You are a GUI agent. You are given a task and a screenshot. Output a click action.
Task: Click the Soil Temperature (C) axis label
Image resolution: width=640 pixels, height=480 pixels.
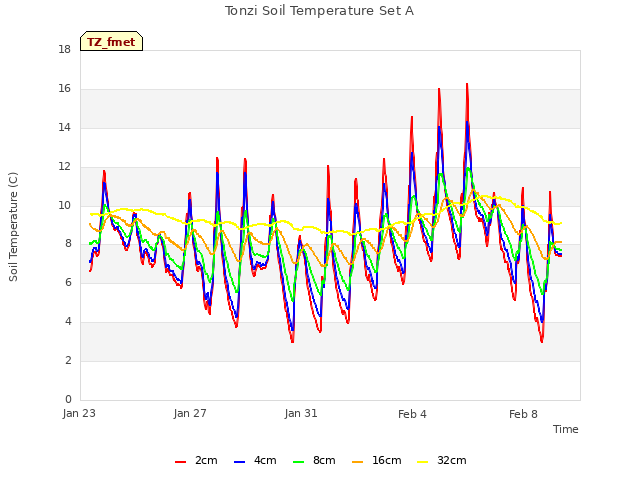(13, 227)
